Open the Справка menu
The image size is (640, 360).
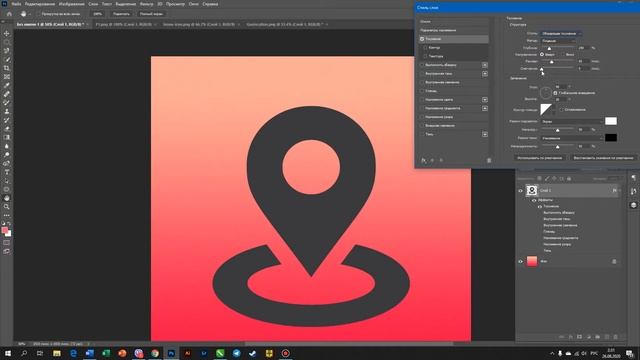(x=210, y=4)
